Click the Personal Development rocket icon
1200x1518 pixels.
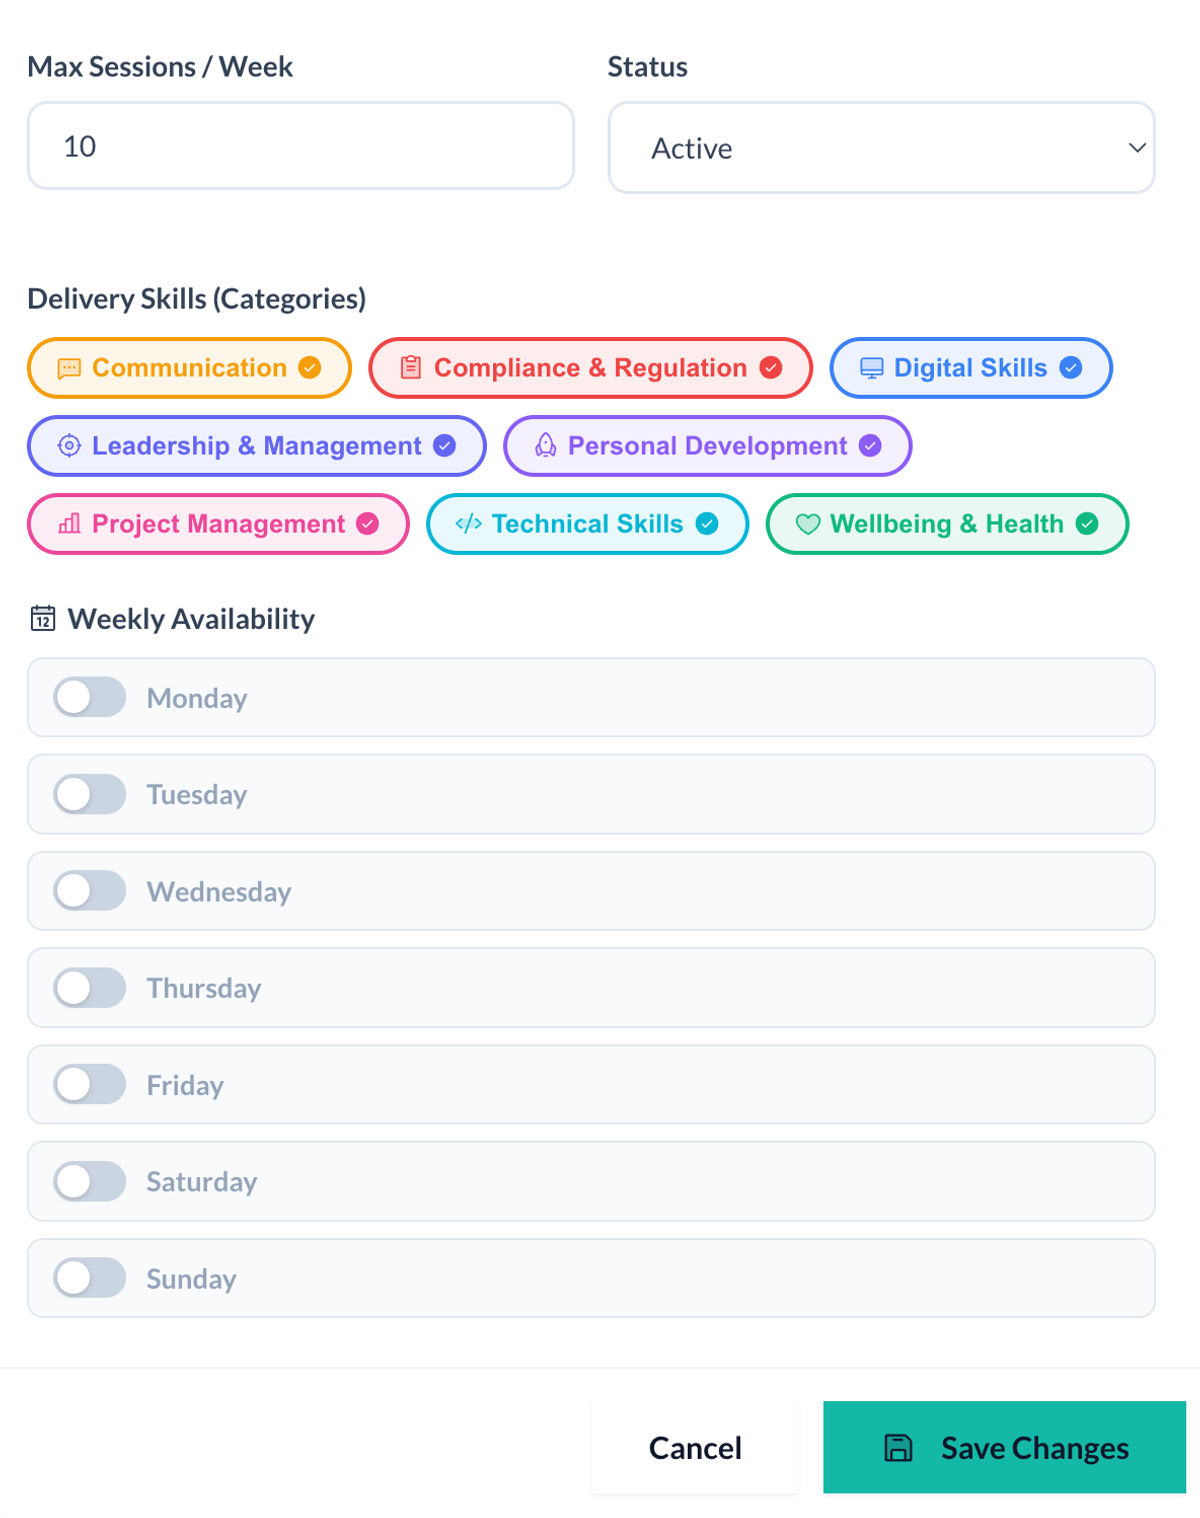coord(545,445)
